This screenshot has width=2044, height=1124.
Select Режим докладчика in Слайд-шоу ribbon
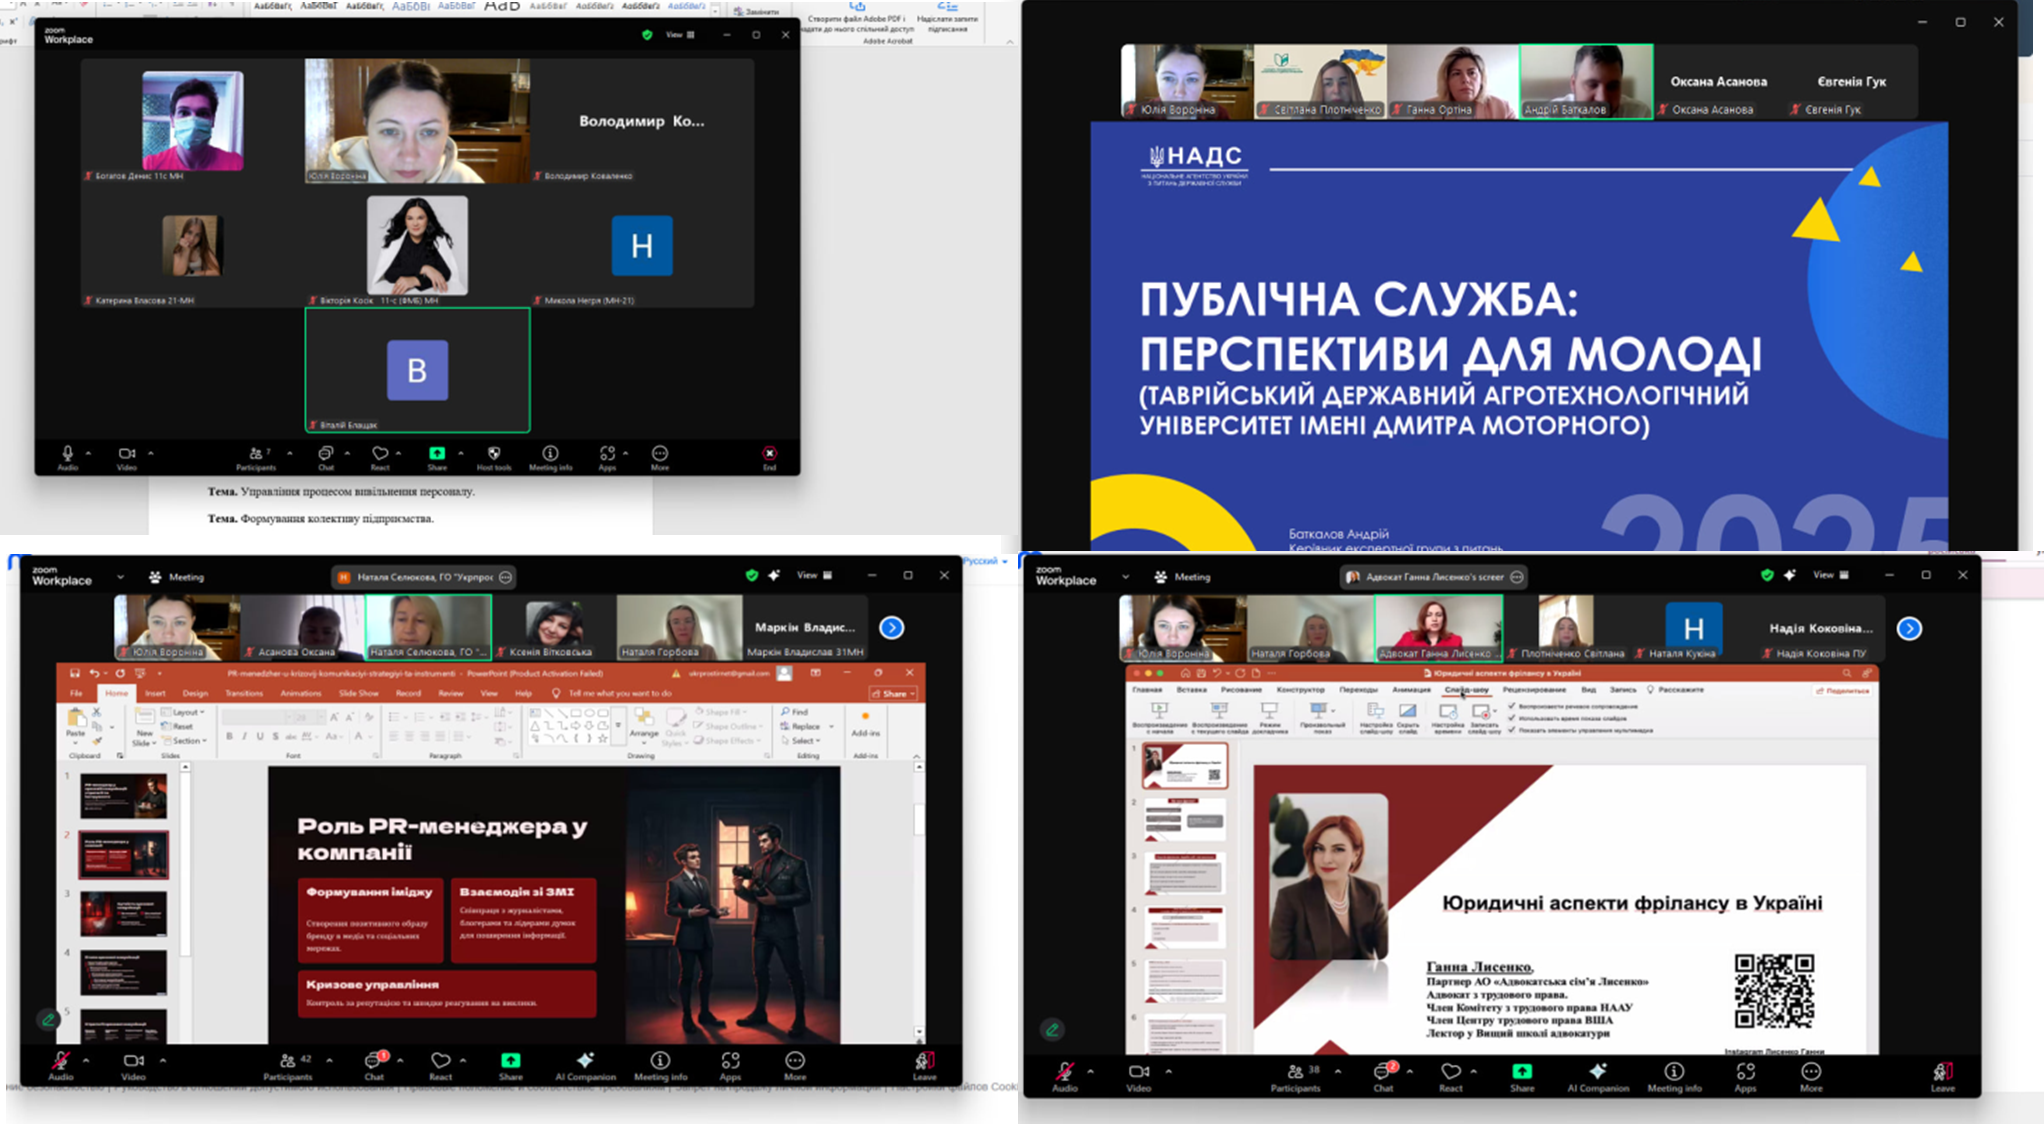pos(1270,712)
